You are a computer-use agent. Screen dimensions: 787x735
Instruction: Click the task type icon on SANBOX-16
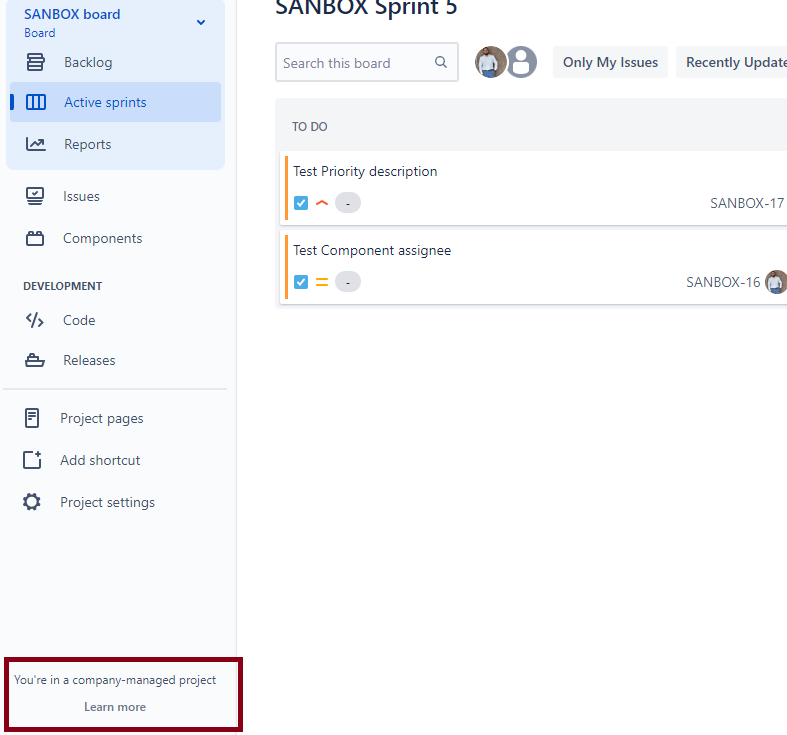(301, 282)
